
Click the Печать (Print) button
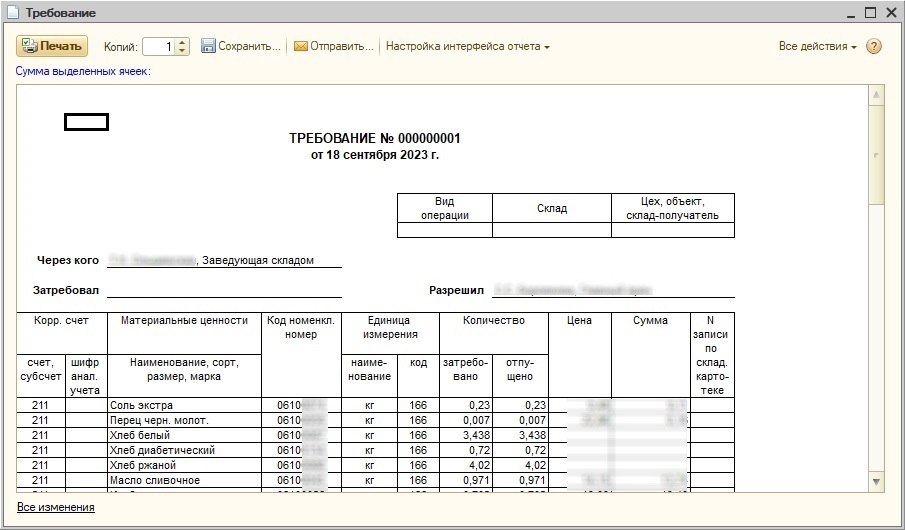click(x=52, y=46)
